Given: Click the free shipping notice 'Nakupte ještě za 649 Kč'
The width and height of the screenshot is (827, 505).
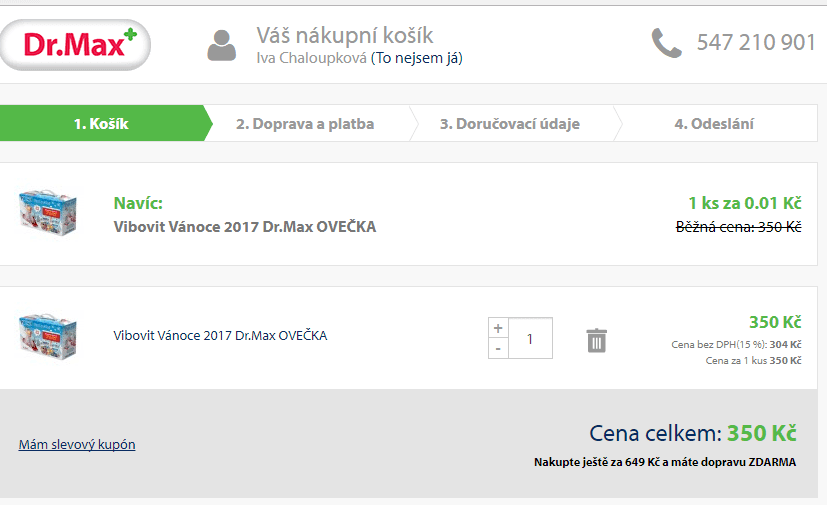Looking at the screenshot, I should click(665, 462).
